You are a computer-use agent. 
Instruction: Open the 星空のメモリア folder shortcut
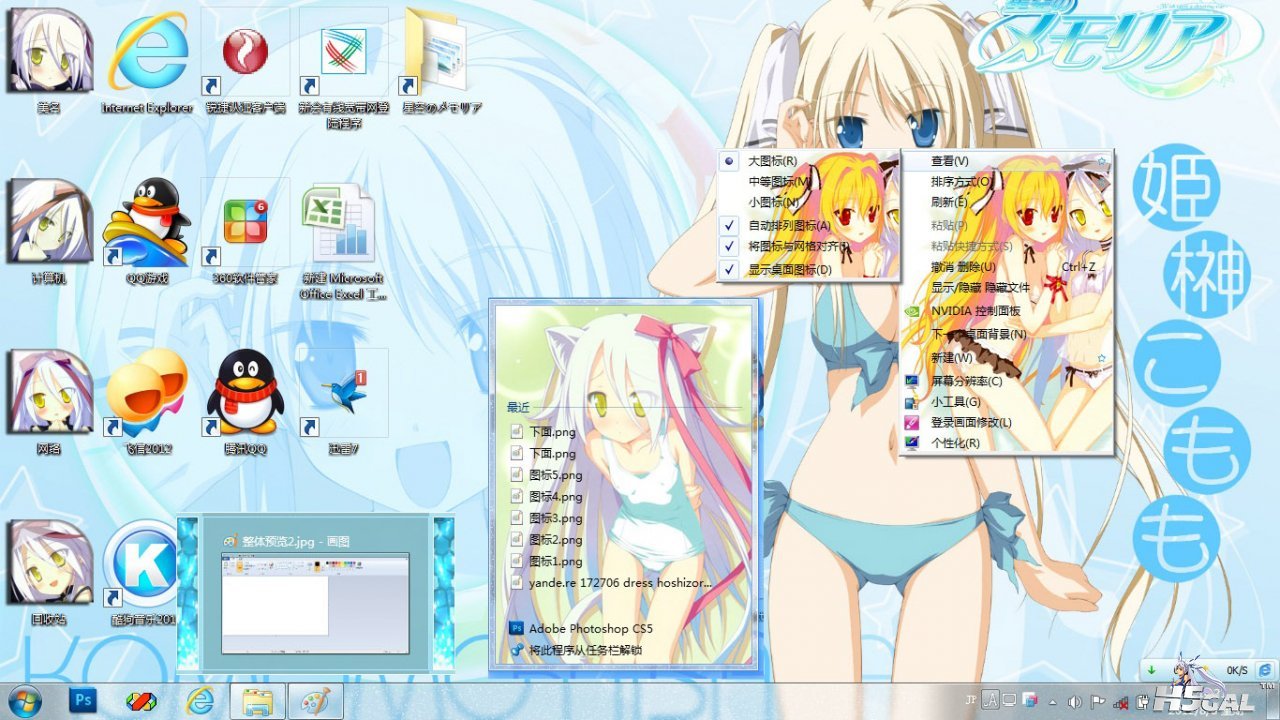442,60
